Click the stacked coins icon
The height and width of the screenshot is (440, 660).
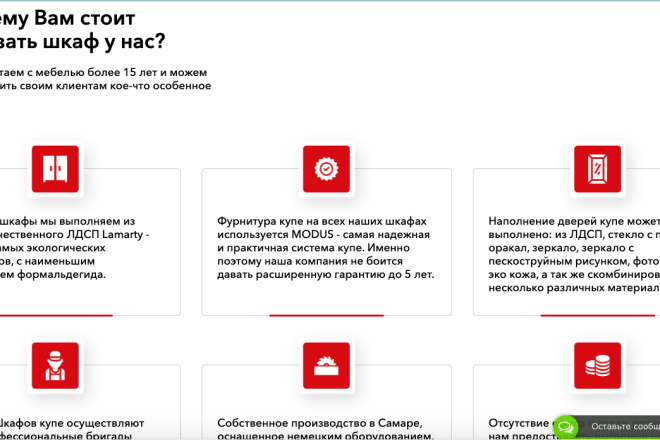pyautogui.click(x=597, y=365)
